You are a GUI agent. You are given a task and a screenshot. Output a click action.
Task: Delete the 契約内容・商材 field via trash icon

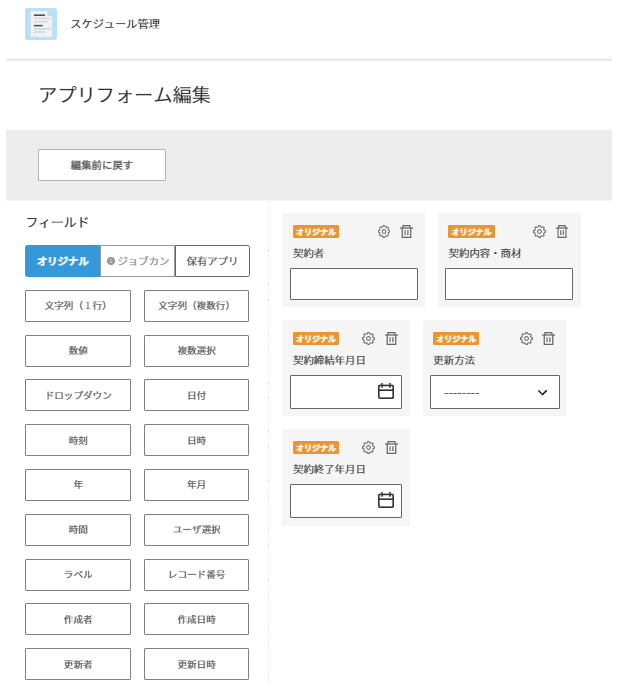[562, 231]
